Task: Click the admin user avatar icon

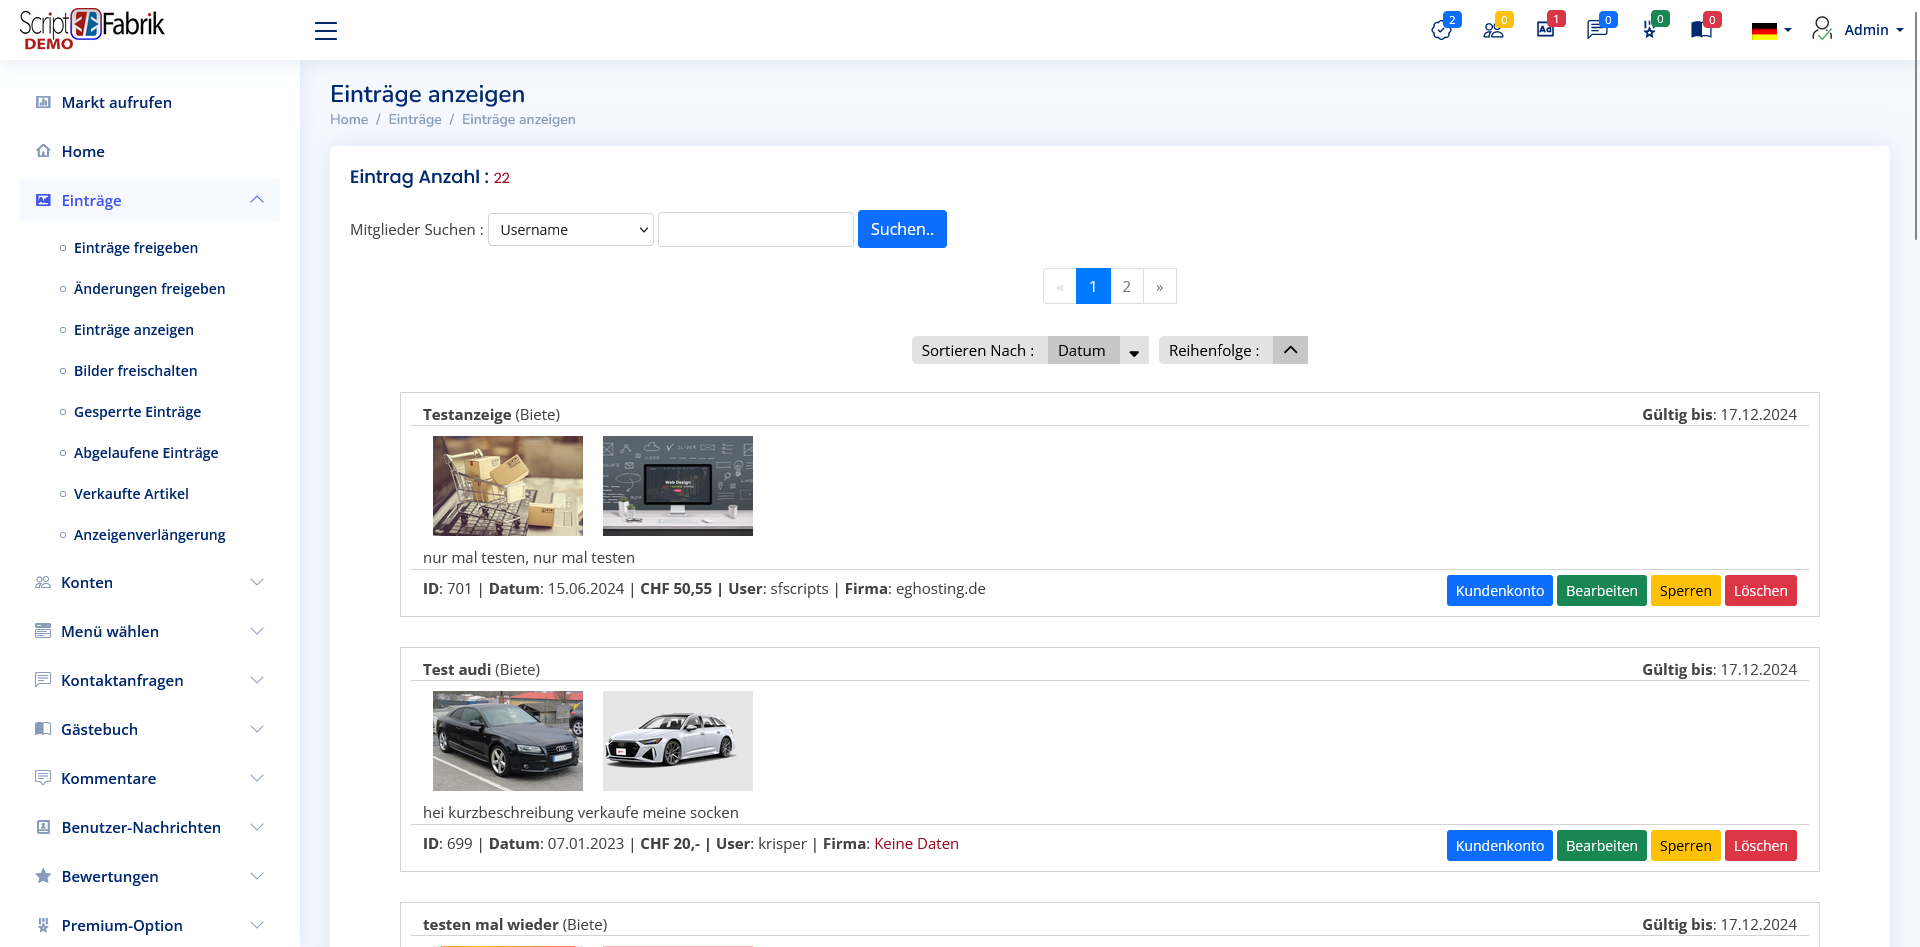Action: pyautogui.click(x=1822, y=29)
